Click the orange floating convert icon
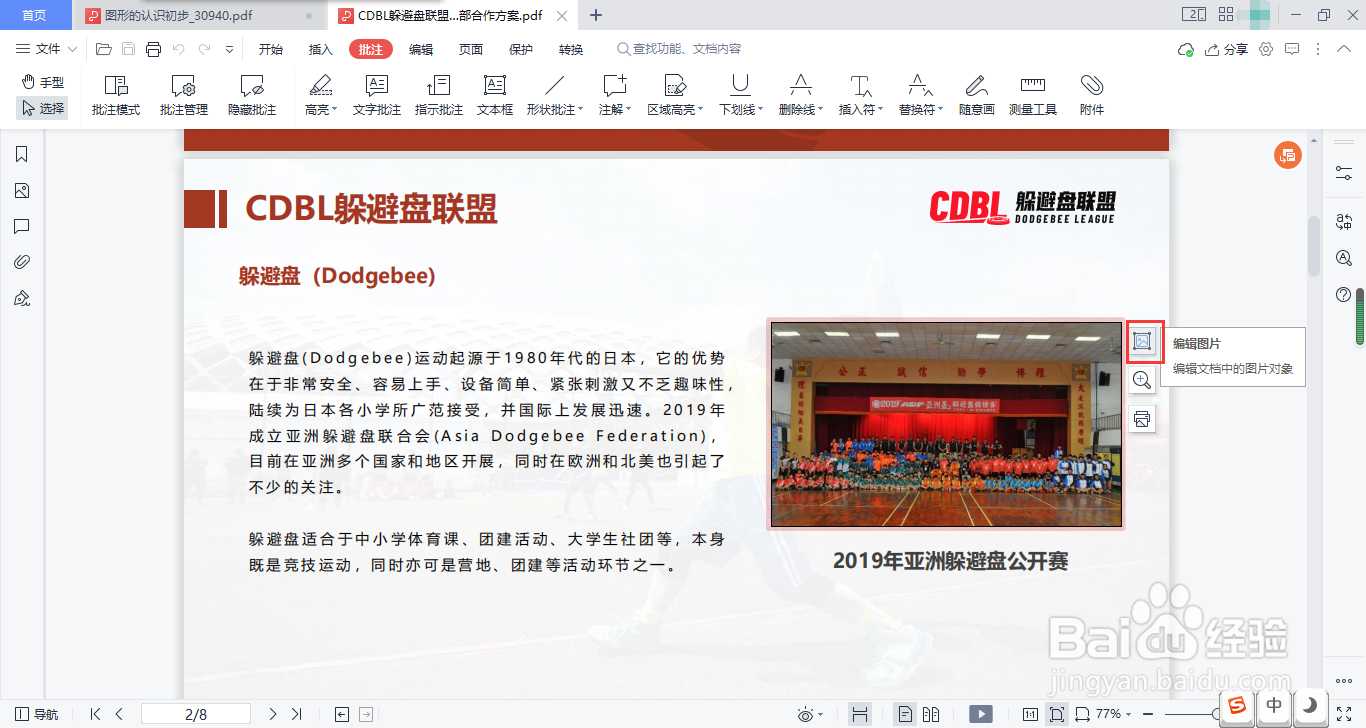 point(1287,155)
